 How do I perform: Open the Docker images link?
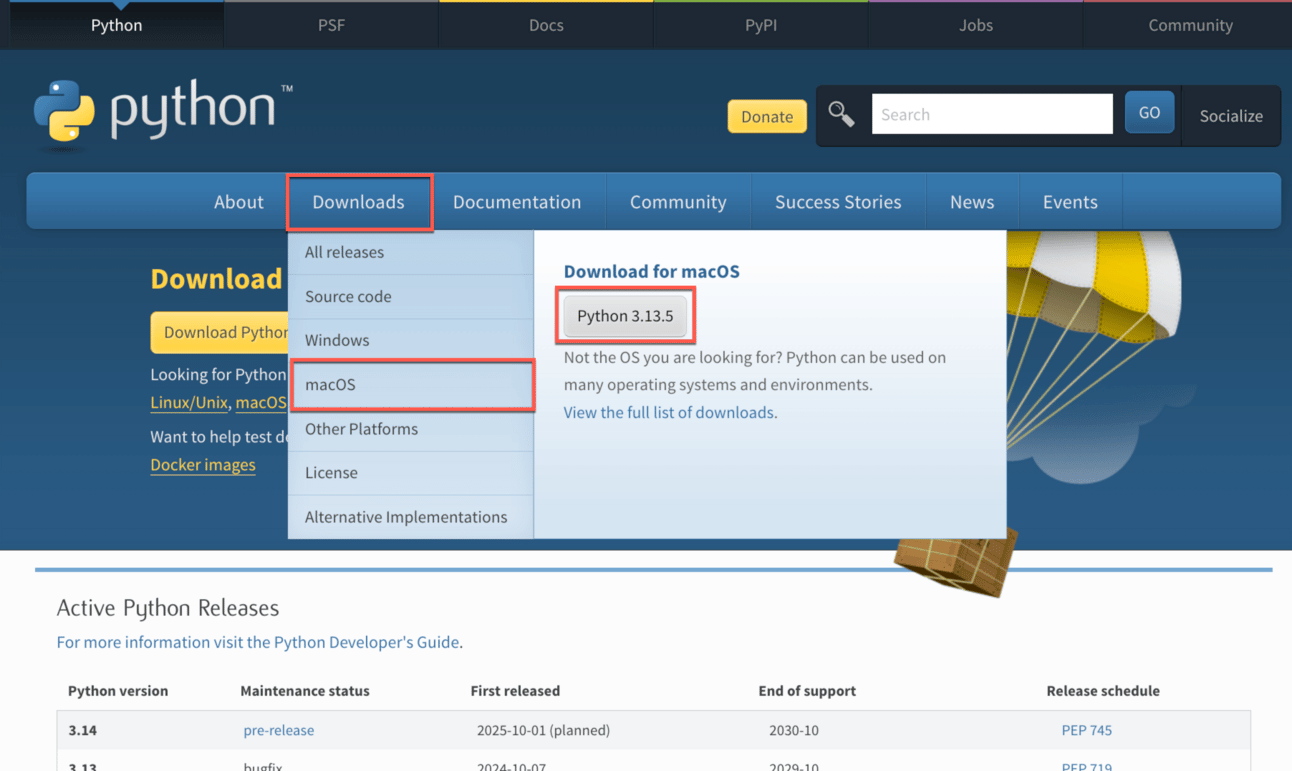(203, 464)
